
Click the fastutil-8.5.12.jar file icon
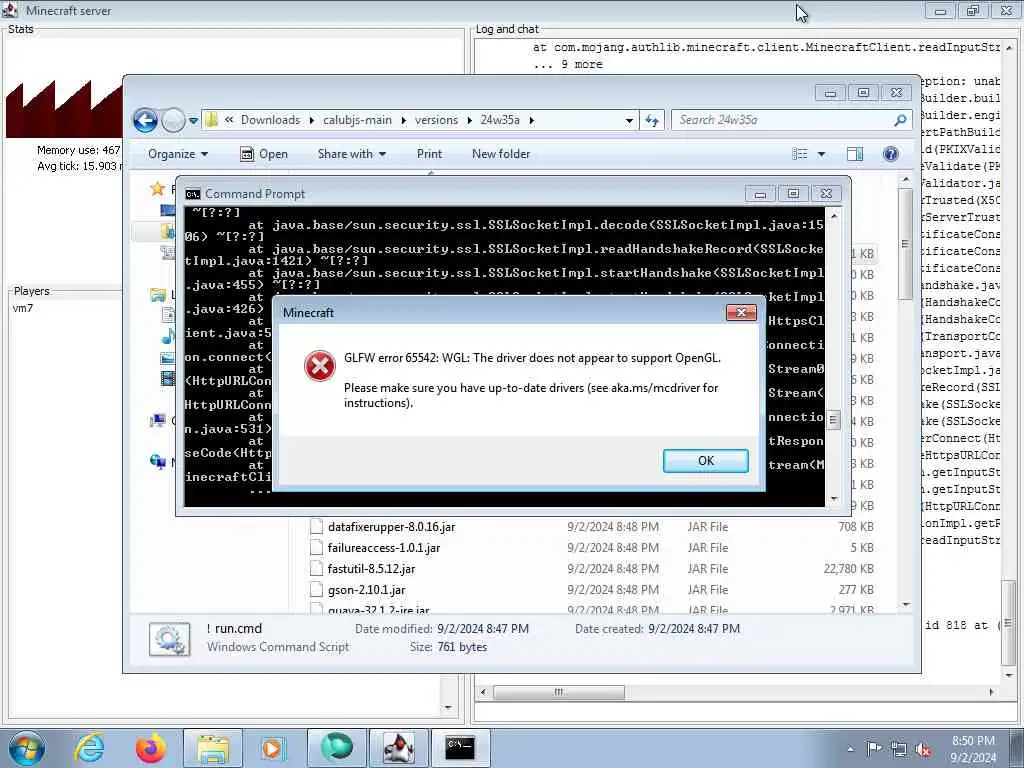pos(317,569)
